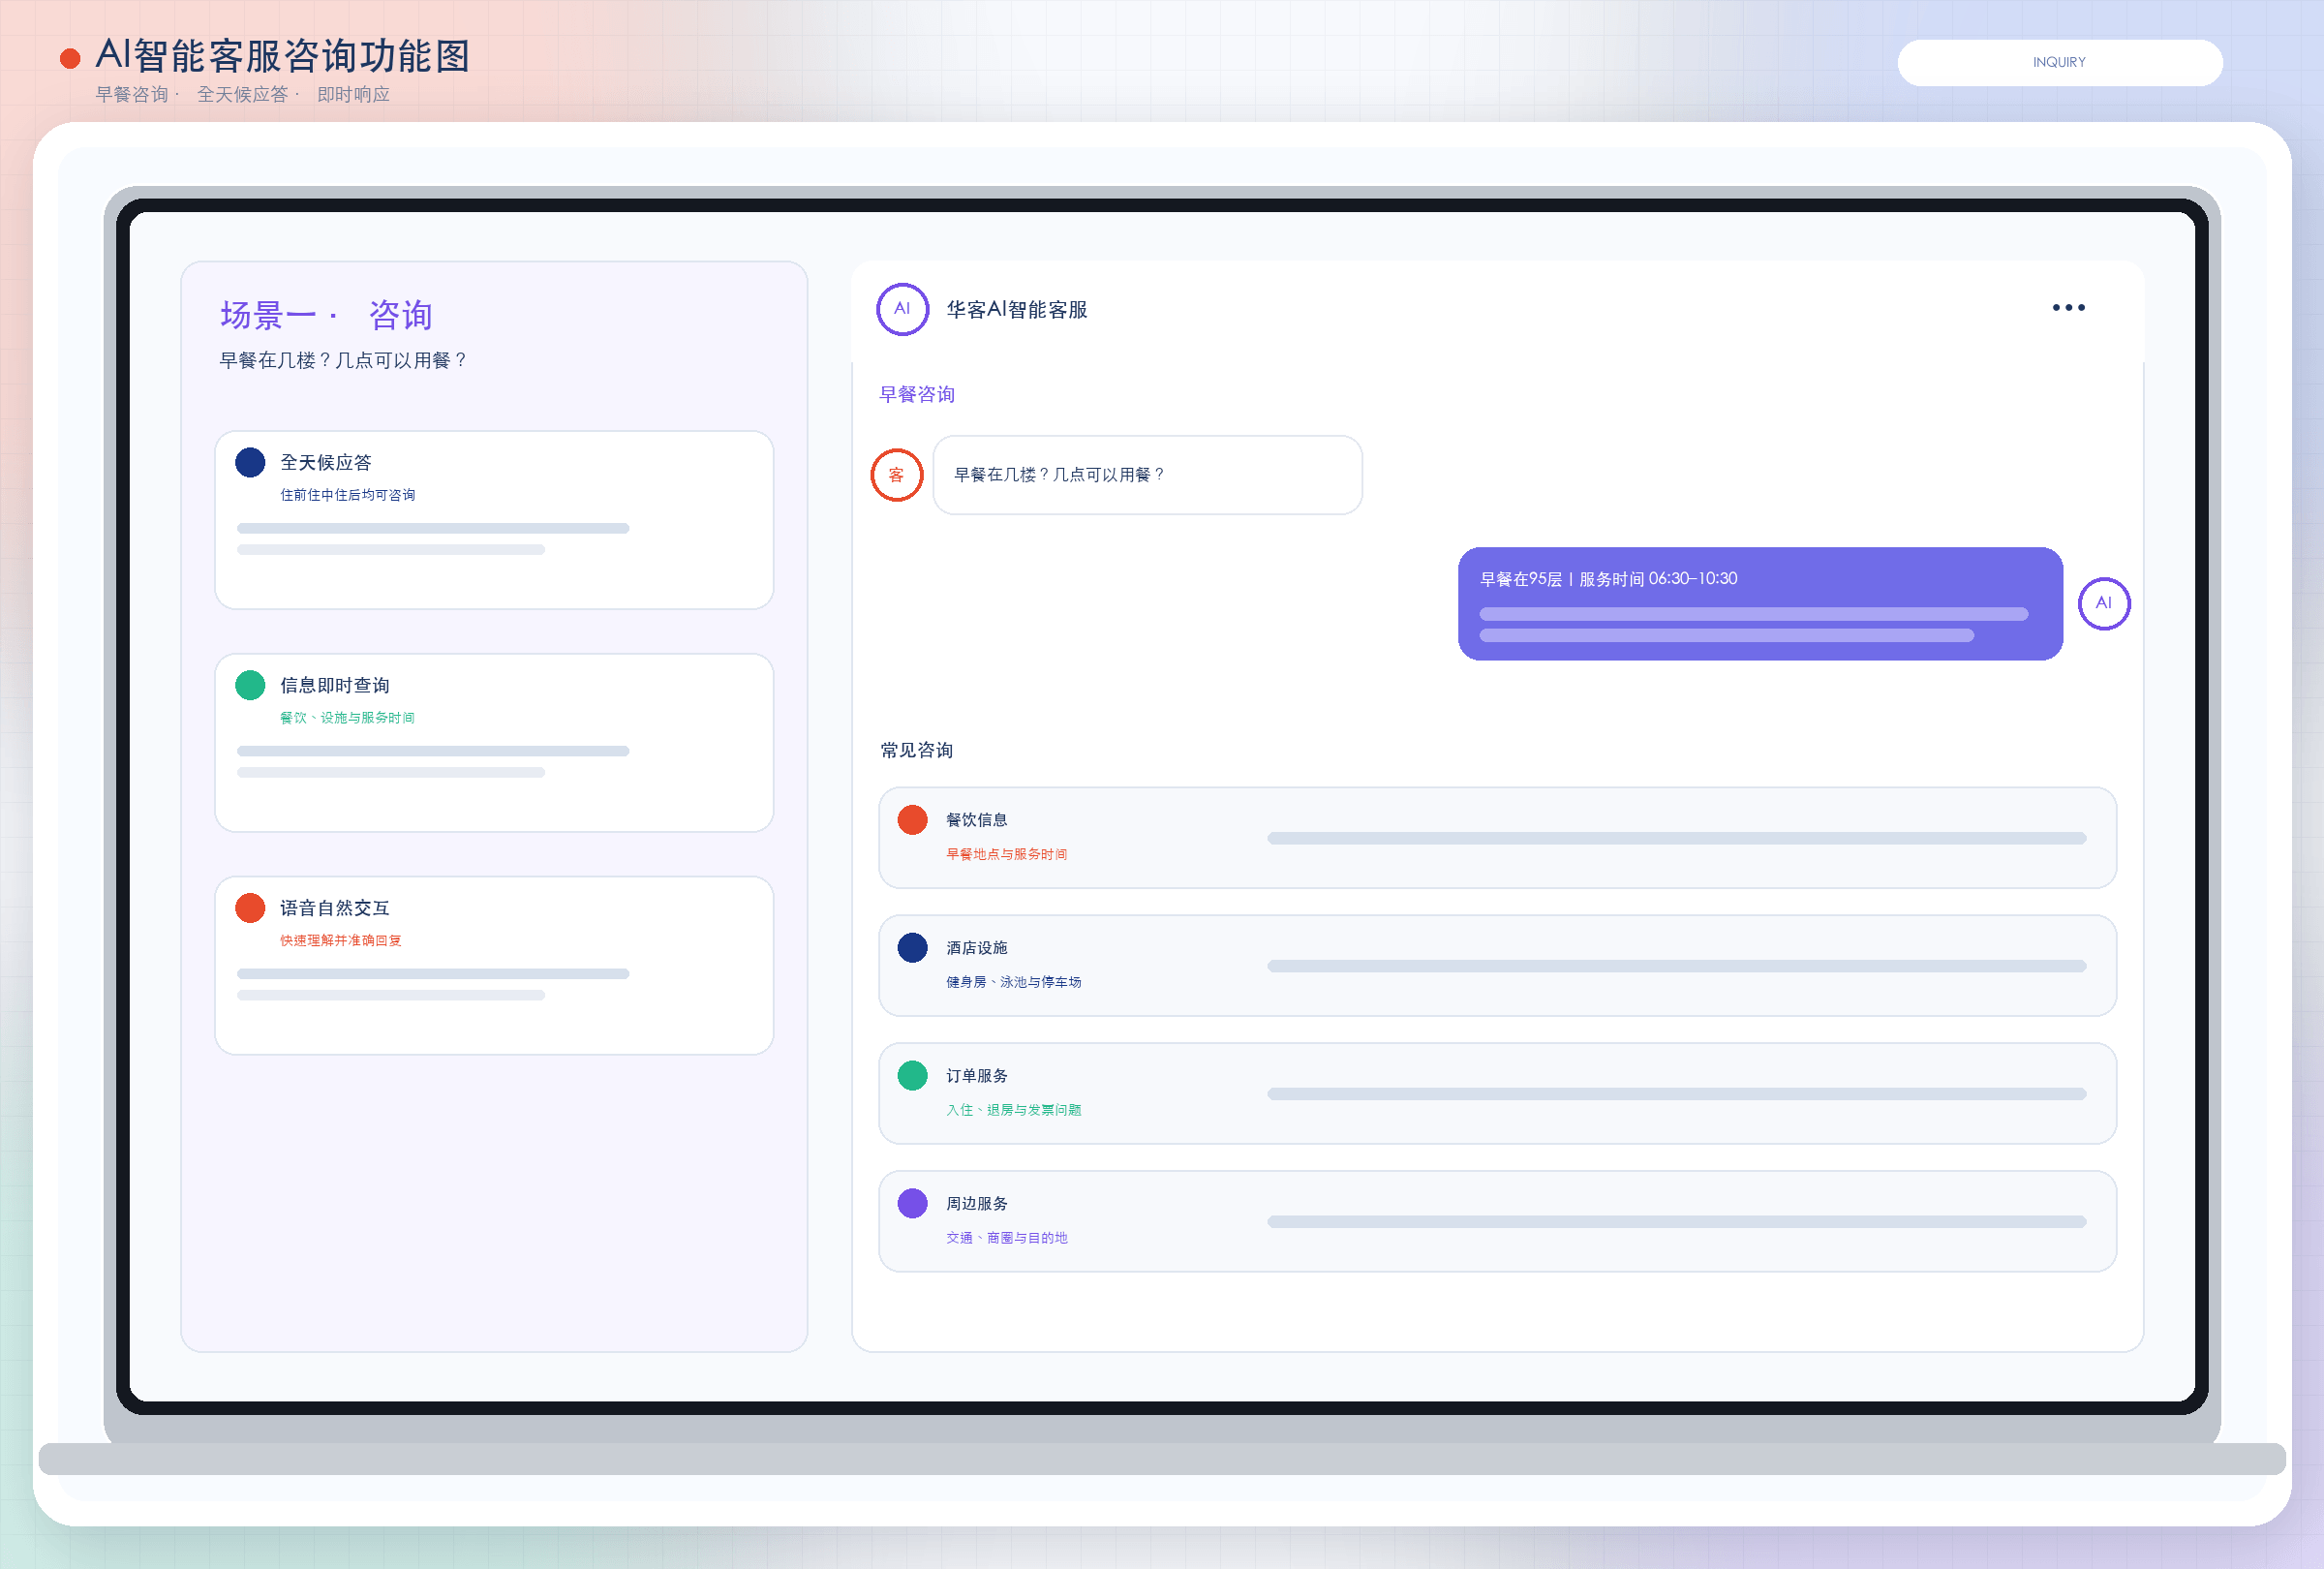
Task: Open the three-dot more options menu
Action: [2068, 308]
